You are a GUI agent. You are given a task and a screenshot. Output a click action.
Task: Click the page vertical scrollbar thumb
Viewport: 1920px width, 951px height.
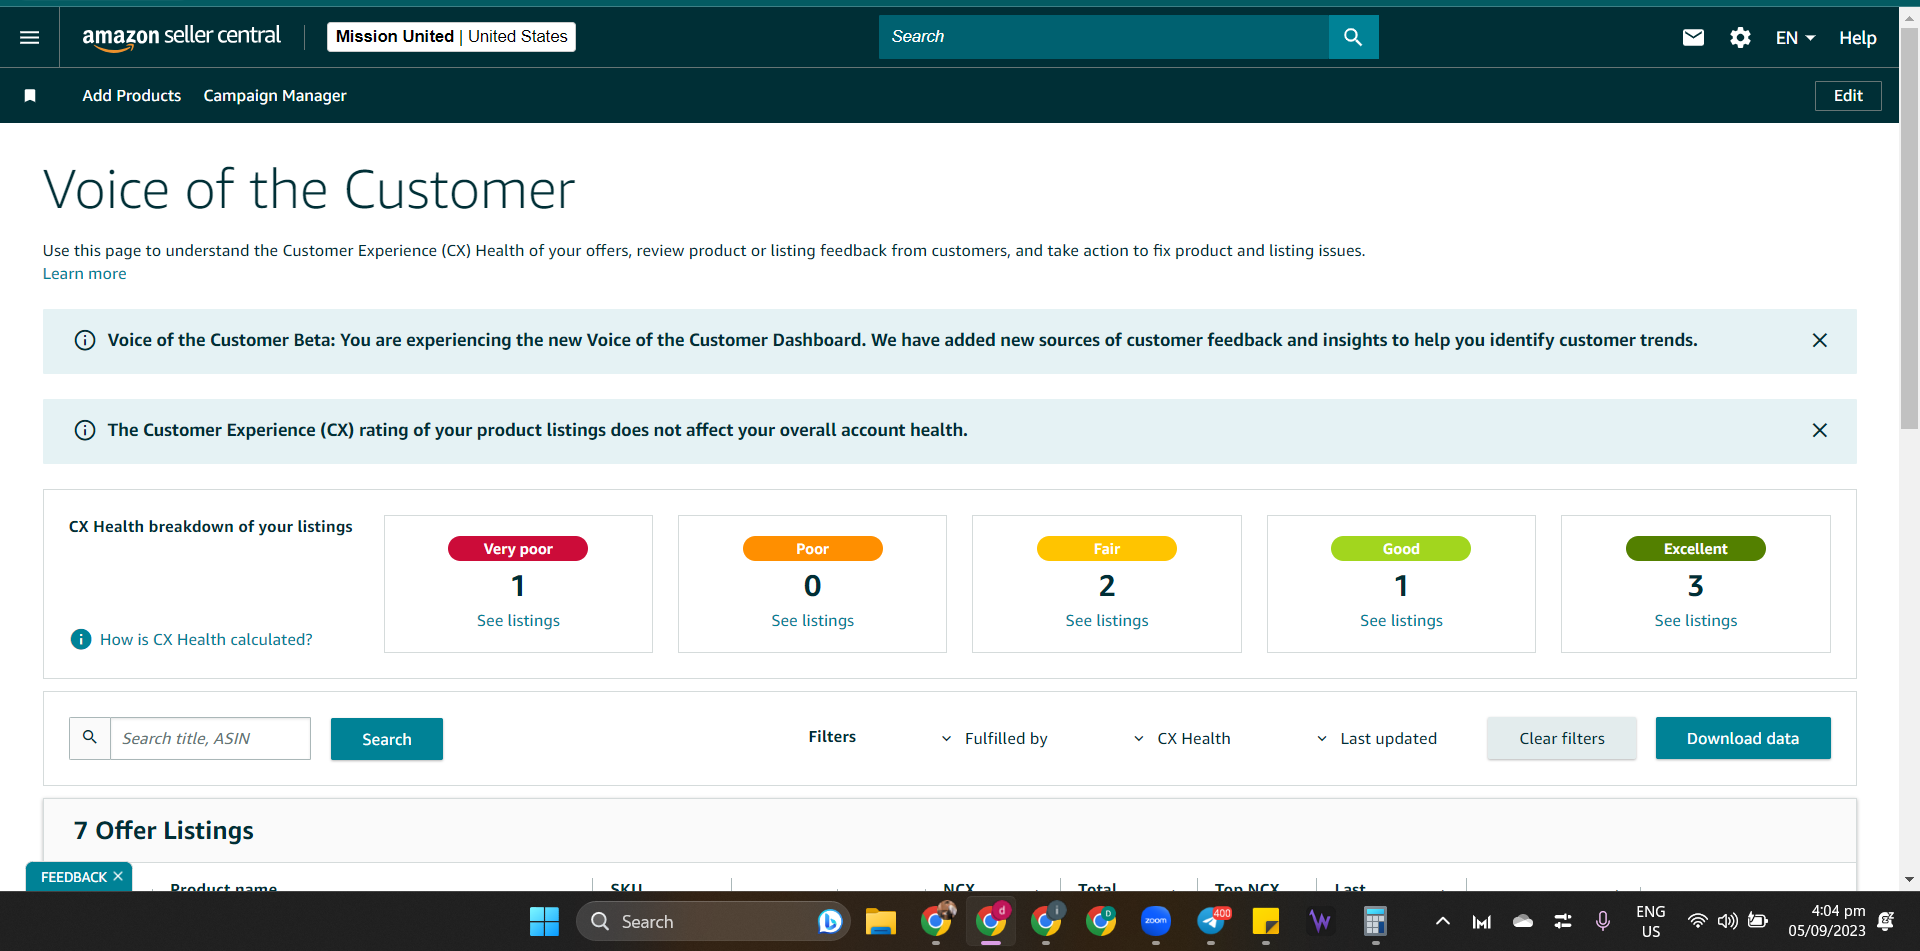(x=1909, y=228)
